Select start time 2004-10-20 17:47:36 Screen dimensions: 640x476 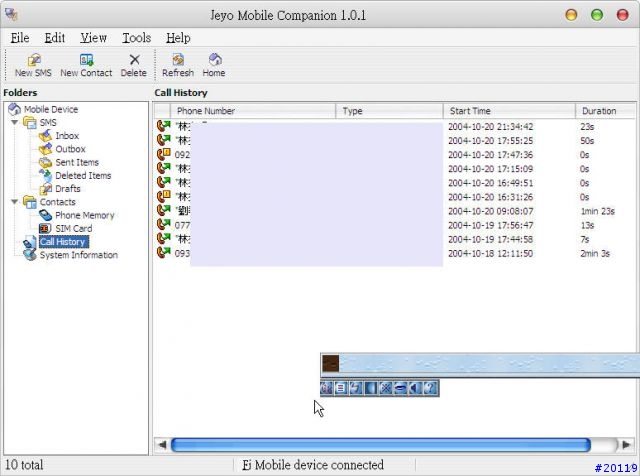[x=491, y=155]
